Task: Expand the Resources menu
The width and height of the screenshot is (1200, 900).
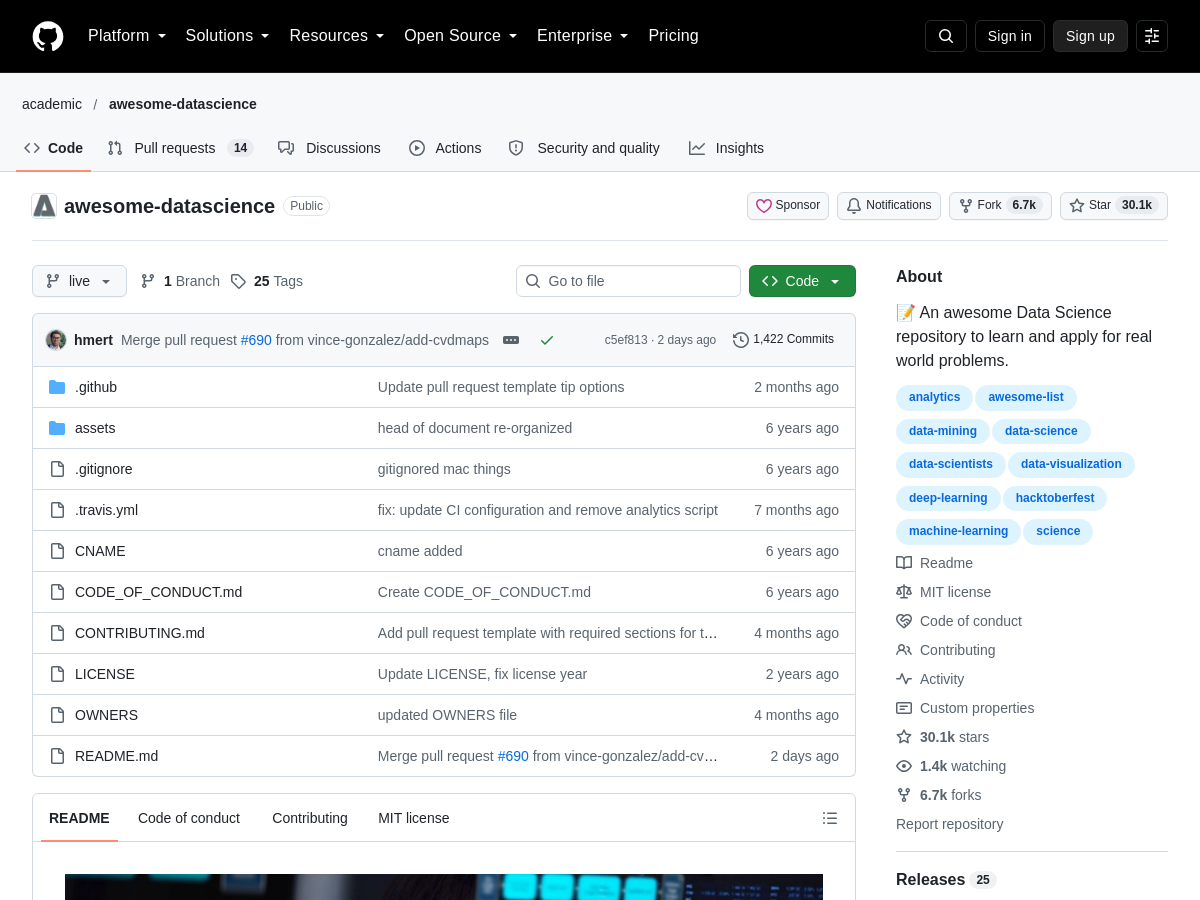Action: click(337, 36)
